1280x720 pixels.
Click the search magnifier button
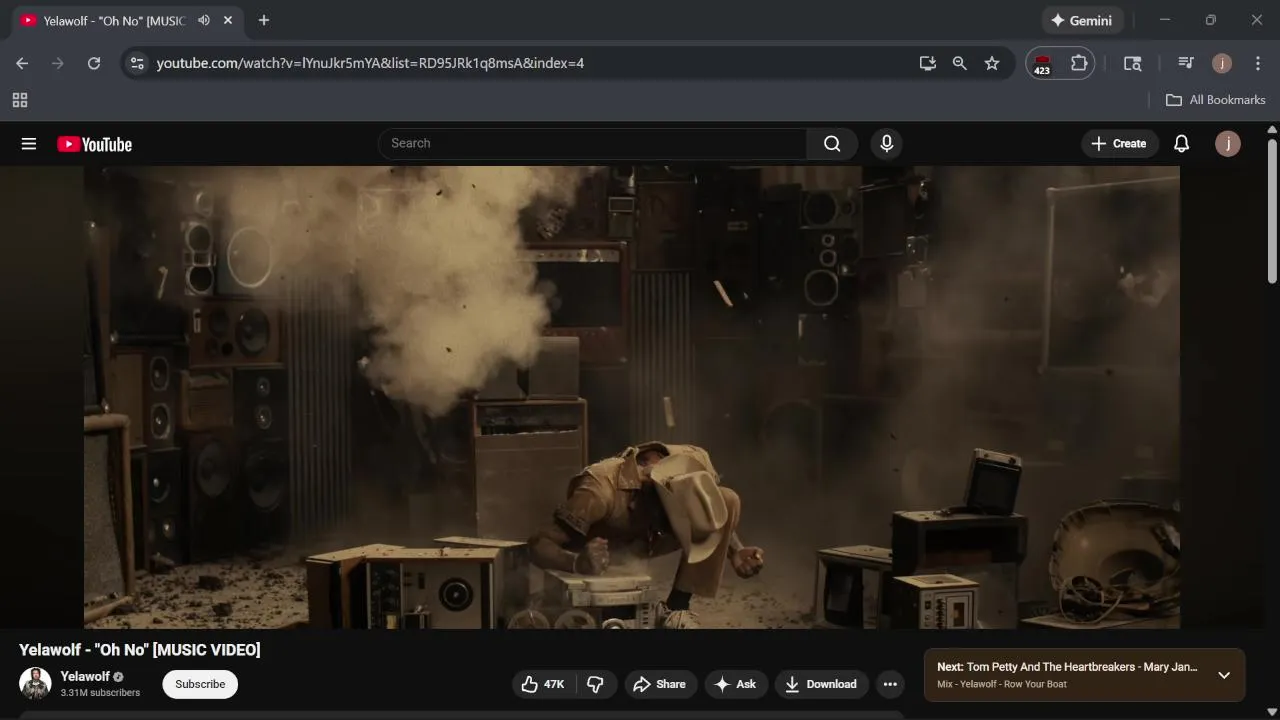(x=832, y=144)
